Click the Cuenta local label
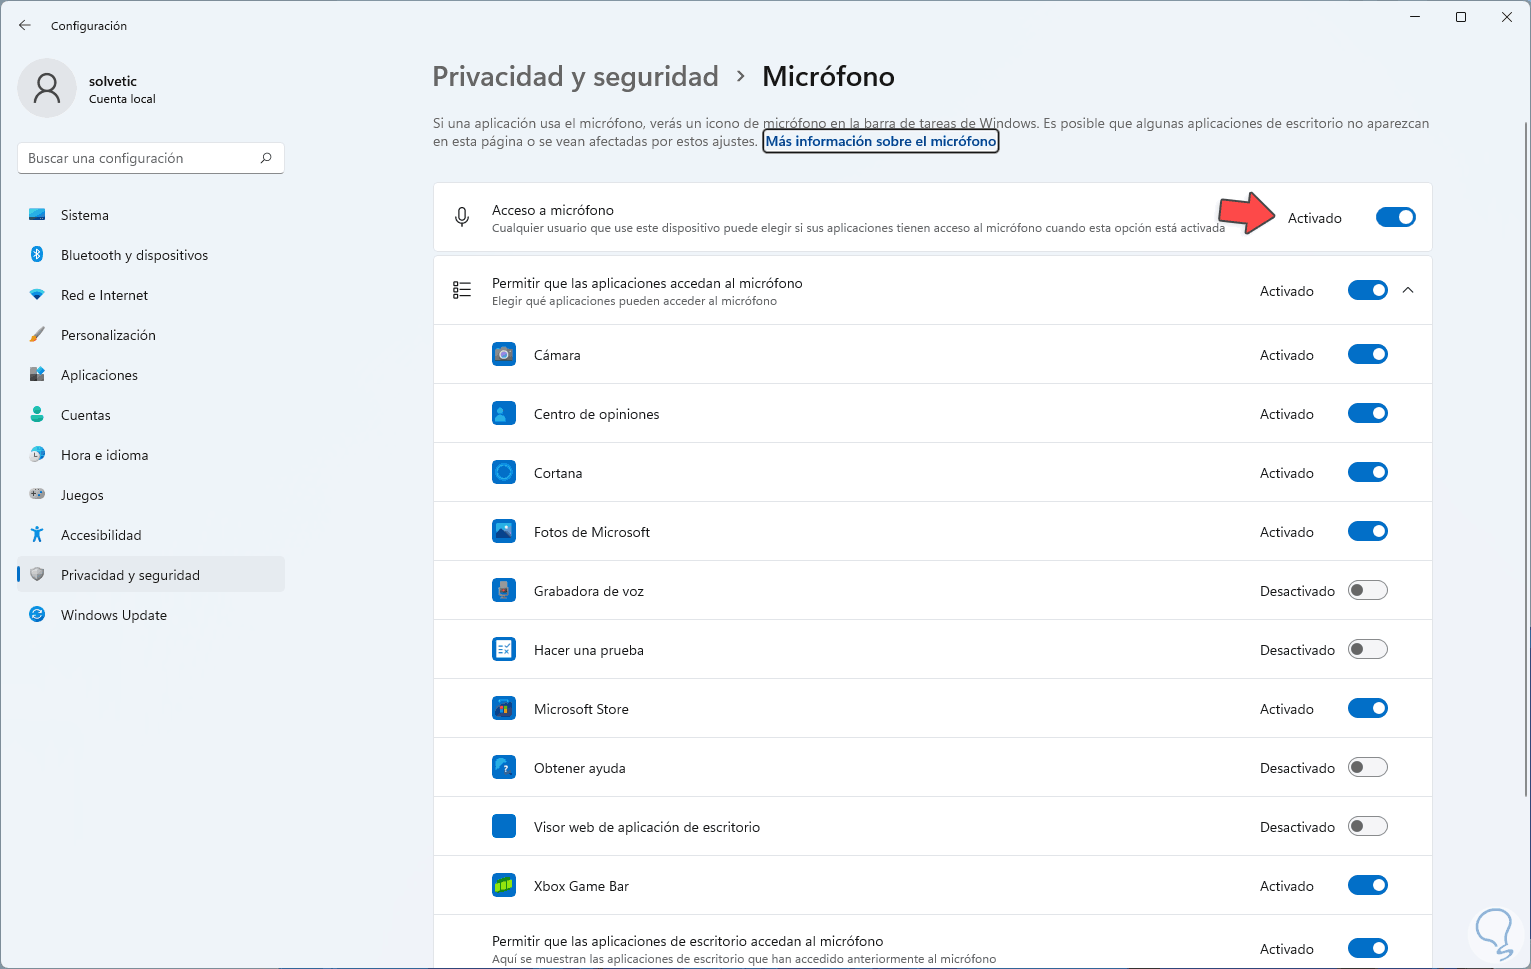 point(122,99)
